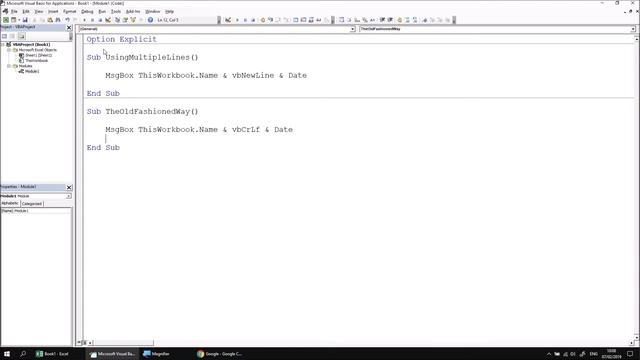
Task: Open the Edit menu
Action: tap(26, 11)
